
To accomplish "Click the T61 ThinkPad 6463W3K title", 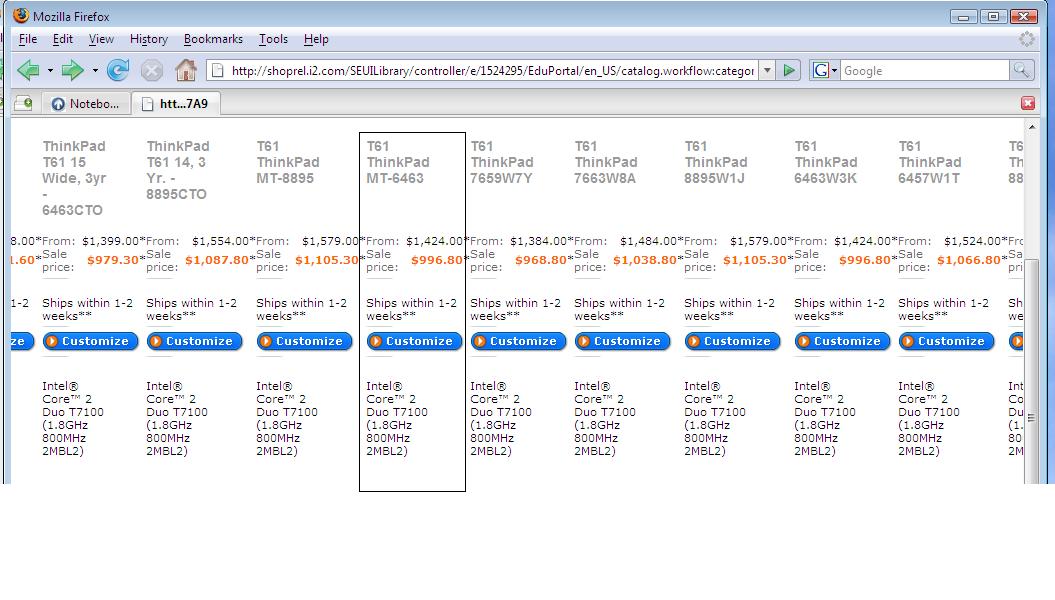I will [x=826, y=162].
